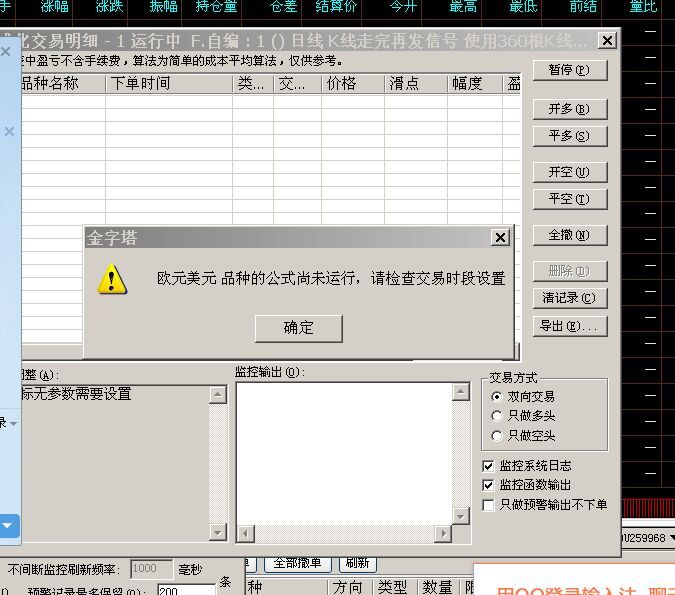Screen dimensions: 675x595
Task: Click the 刷新 button at bottom
Action: pyautogui.click(x=358, y=563)
